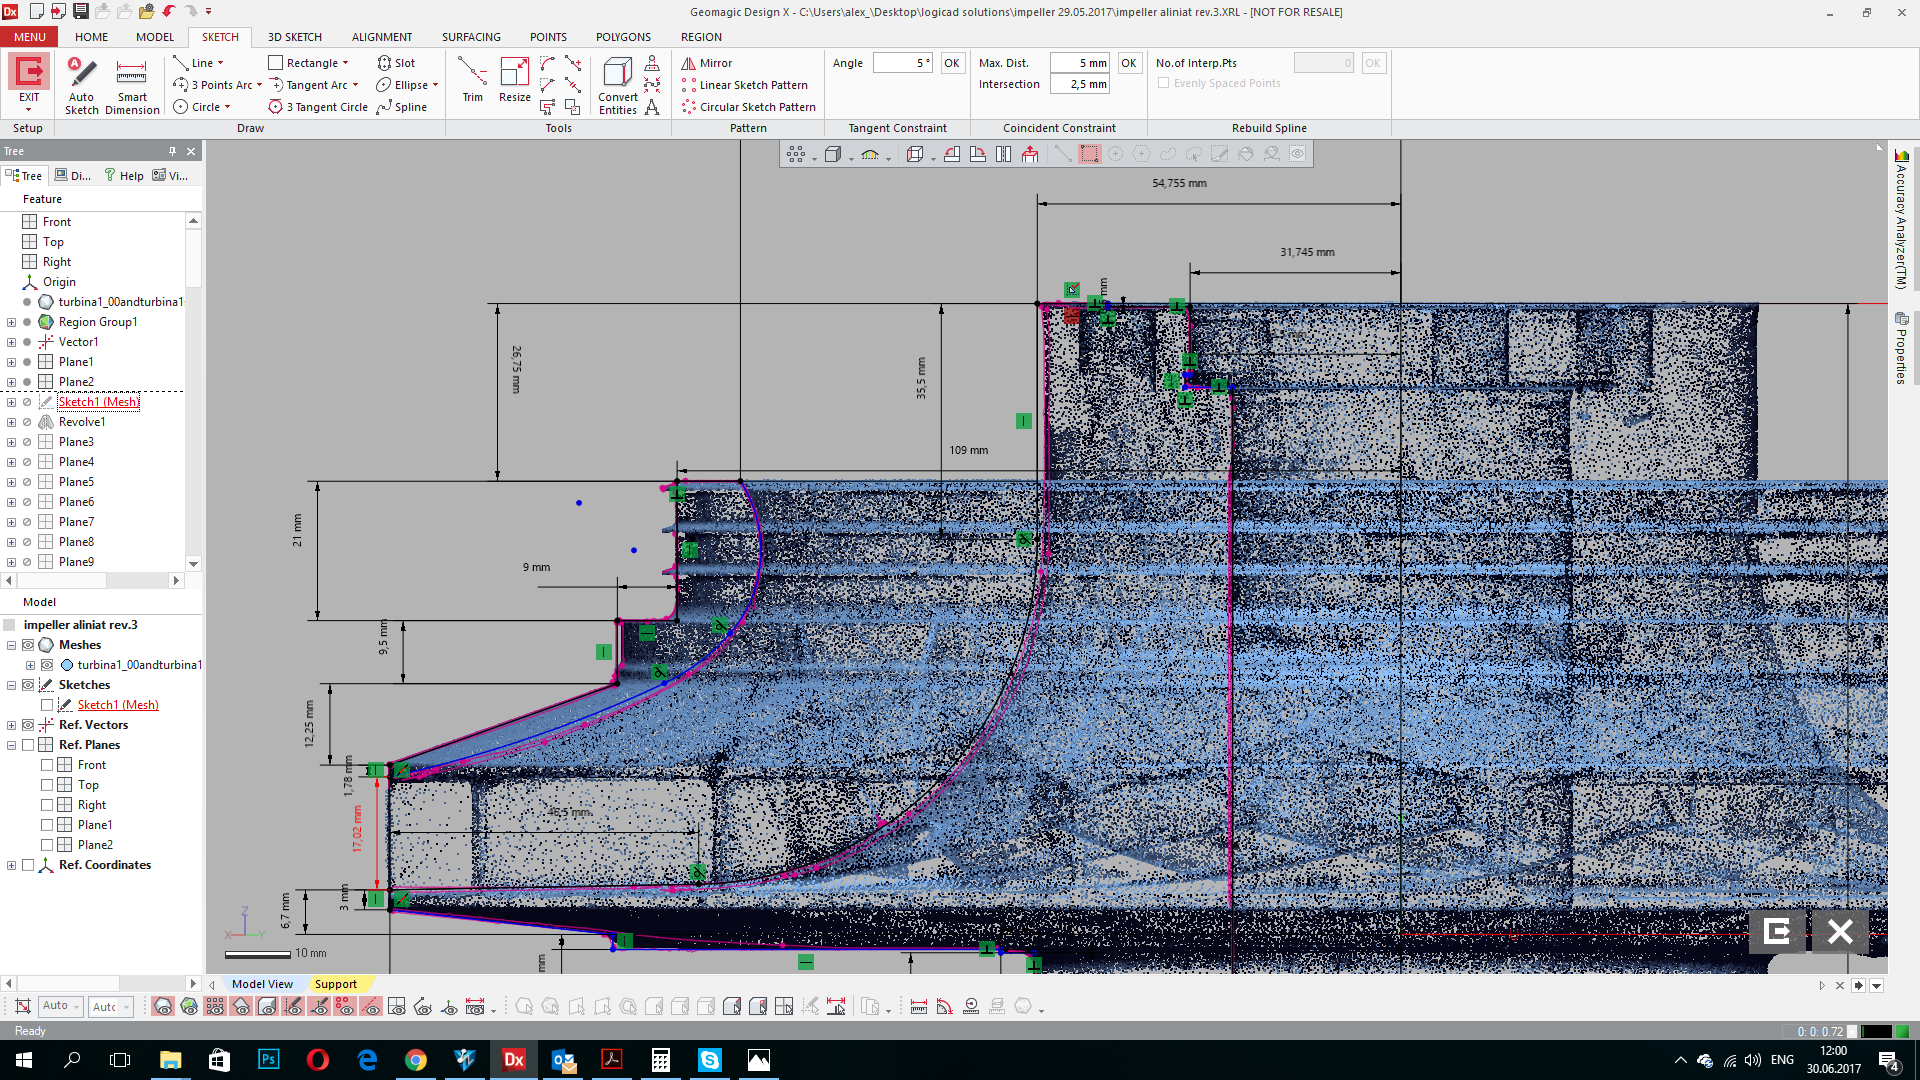Activate the Trim tool
The image size is (1920, 1080).
472,80
